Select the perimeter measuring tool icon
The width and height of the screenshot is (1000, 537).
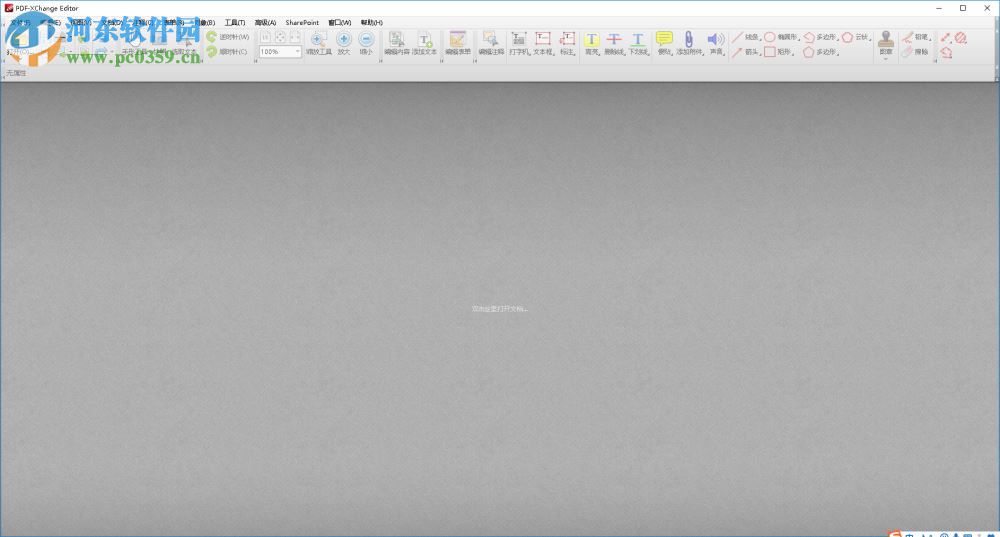946,52
